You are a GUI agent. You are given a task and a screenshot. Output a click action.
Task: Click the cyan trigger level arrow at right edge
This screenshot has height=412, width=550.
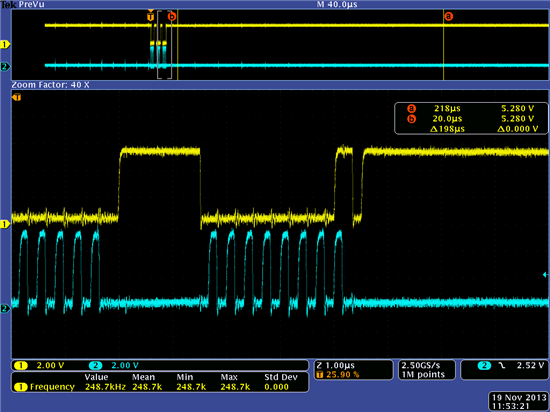(x=545, y=274)
